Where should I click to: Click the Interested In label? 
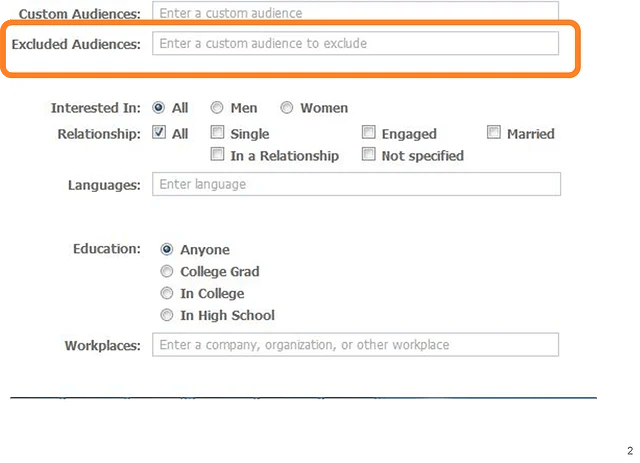[96, 108]
